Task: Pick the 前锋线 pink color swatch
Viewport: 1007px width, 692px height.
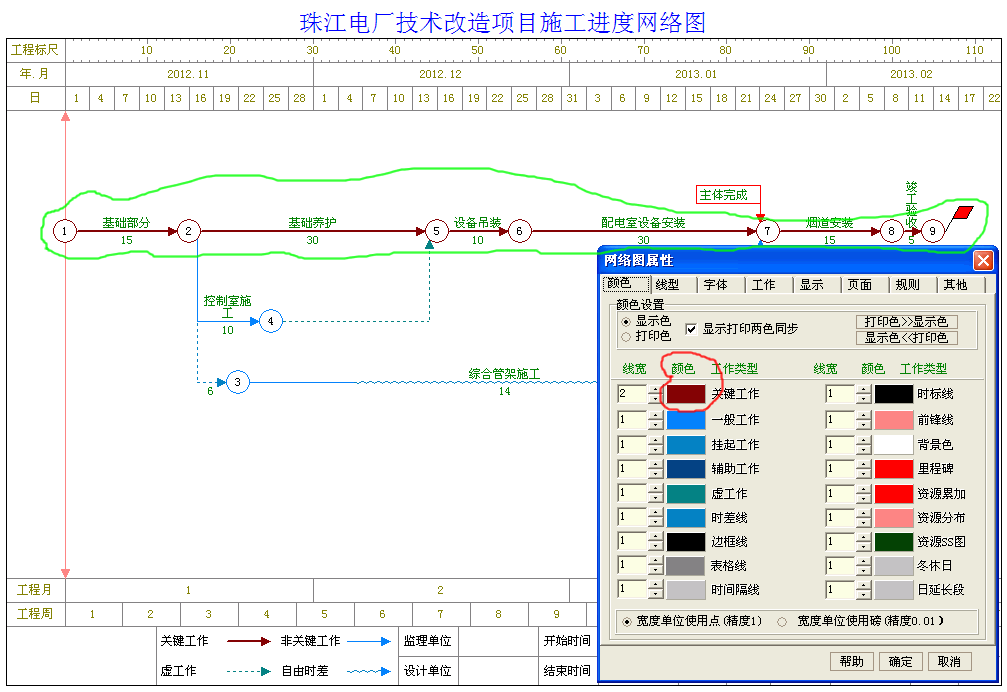Action: (x=893, y=420)
